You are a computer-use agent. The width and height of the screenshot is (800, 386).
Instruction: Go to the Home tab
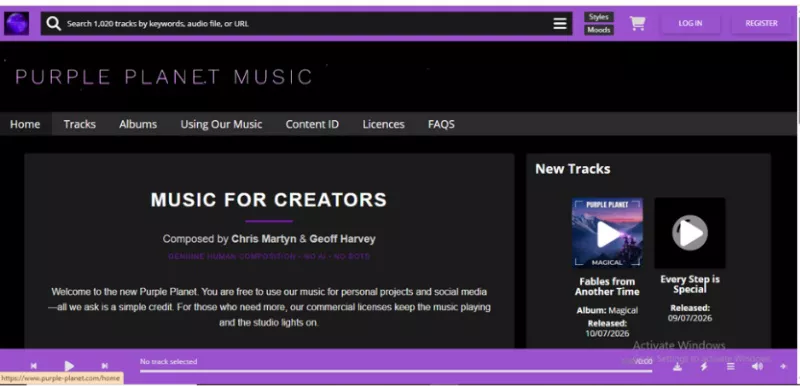[x=25, y=124]
